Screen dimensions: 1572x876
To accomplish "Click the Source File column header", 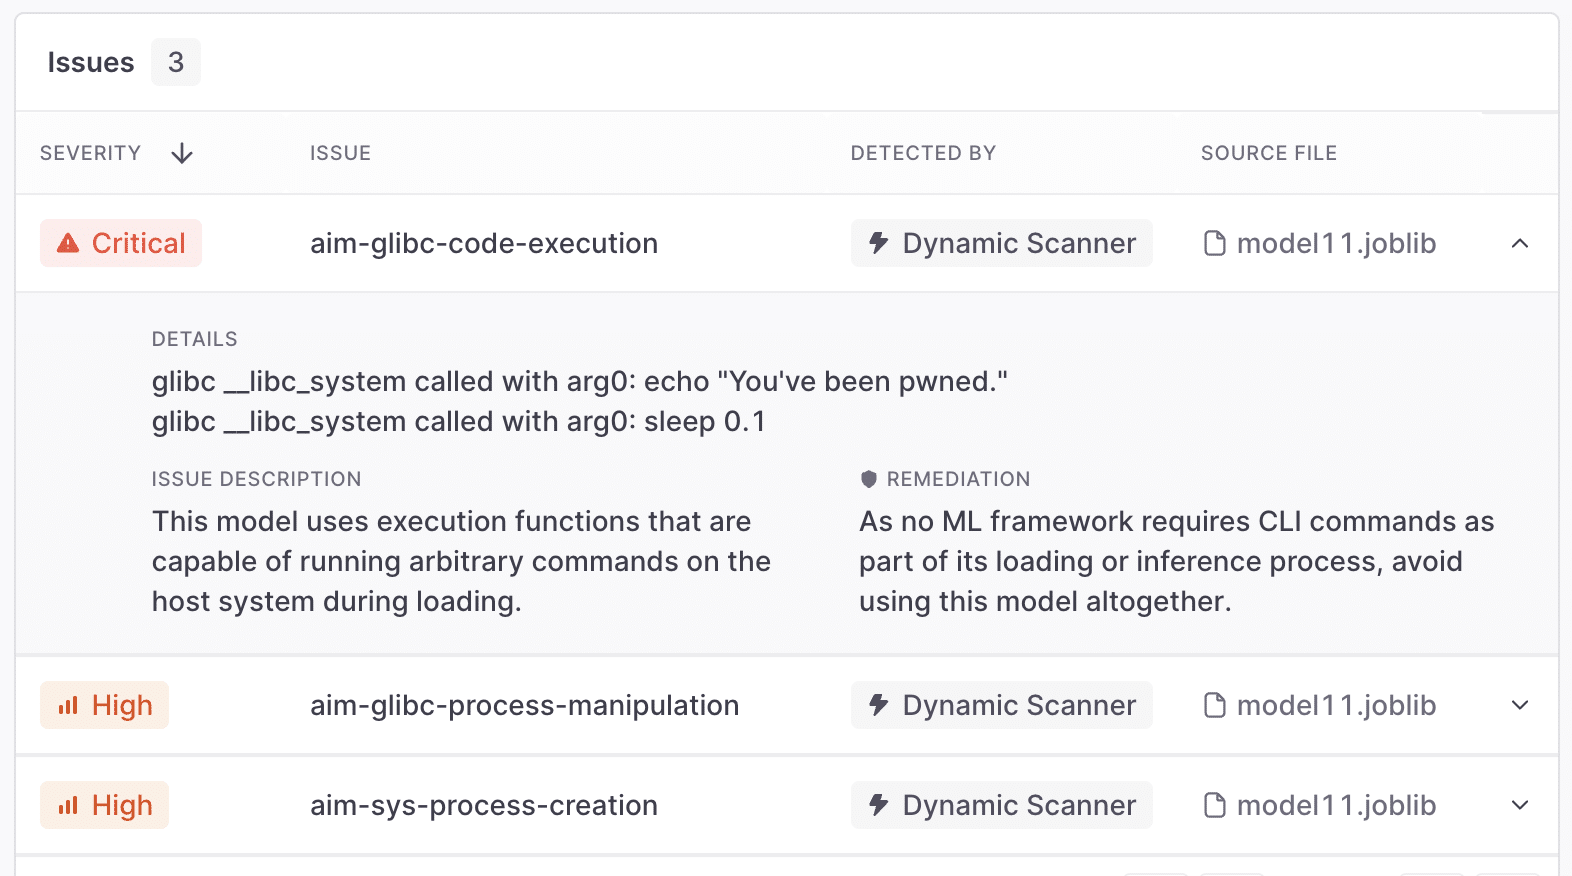I will (x=1268, y=153).
